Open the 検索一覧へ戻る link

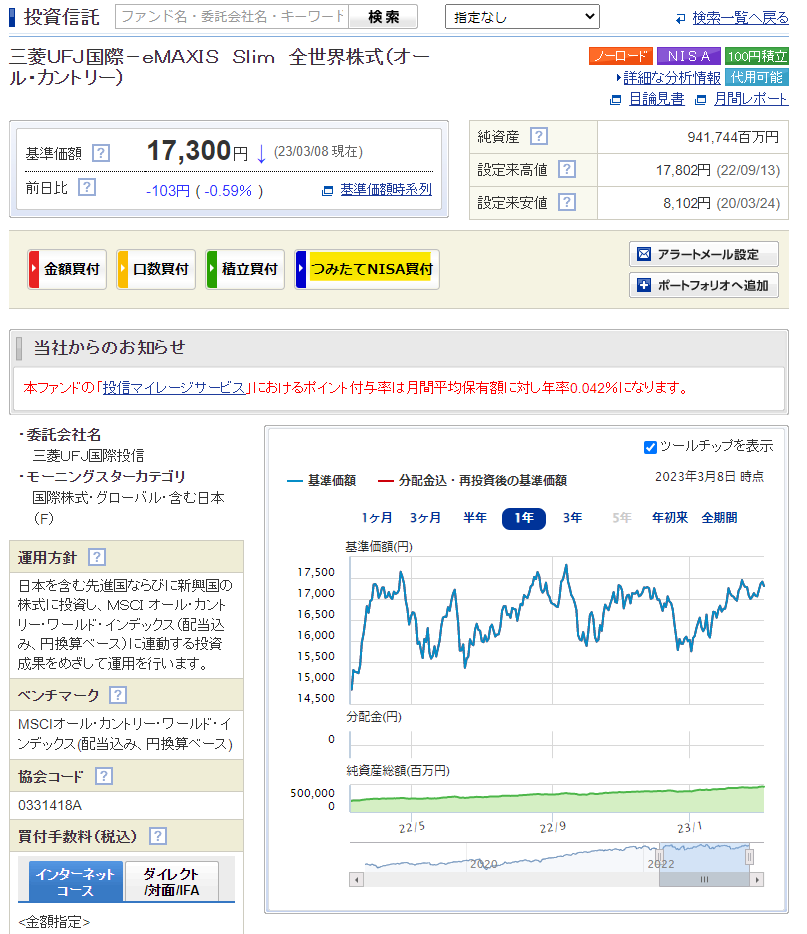(740, 18)
